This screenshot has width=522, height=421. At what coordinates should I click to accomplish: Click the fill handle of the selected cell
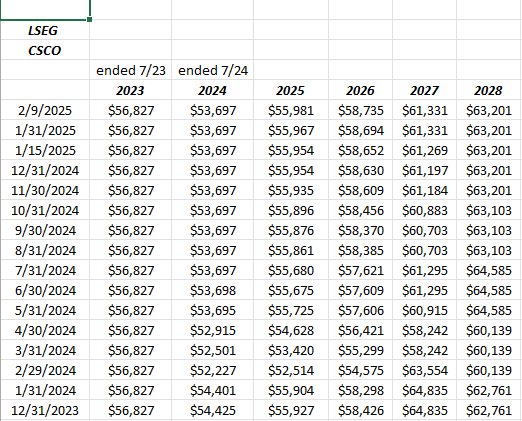(x=89, y=20)
